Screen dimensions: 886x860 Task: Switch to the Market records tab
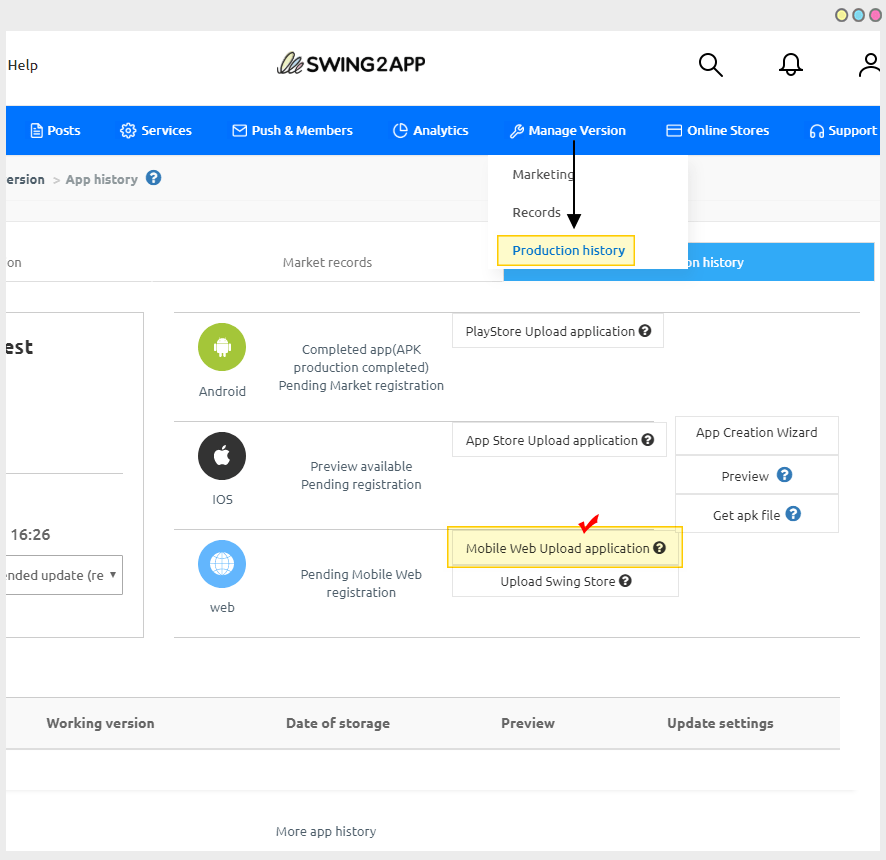coord(327,262)
